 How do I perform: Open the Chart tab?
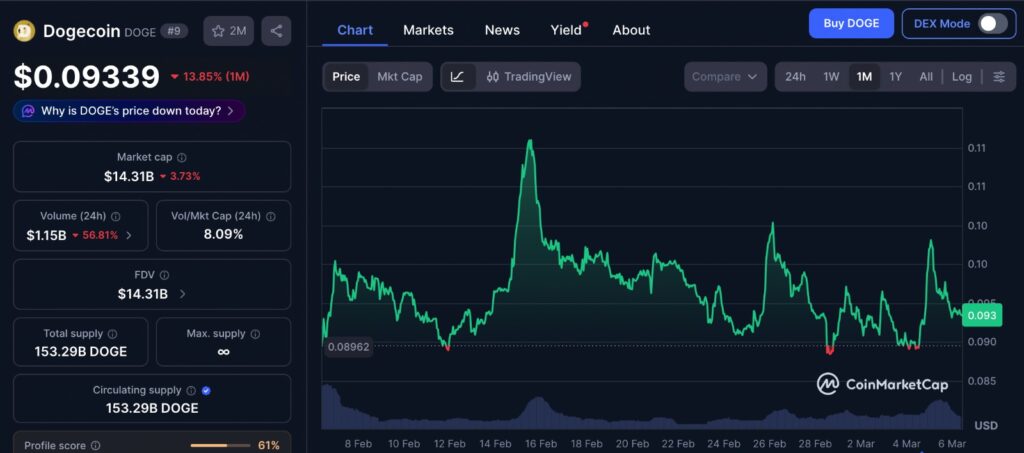(x=355, y=30)
